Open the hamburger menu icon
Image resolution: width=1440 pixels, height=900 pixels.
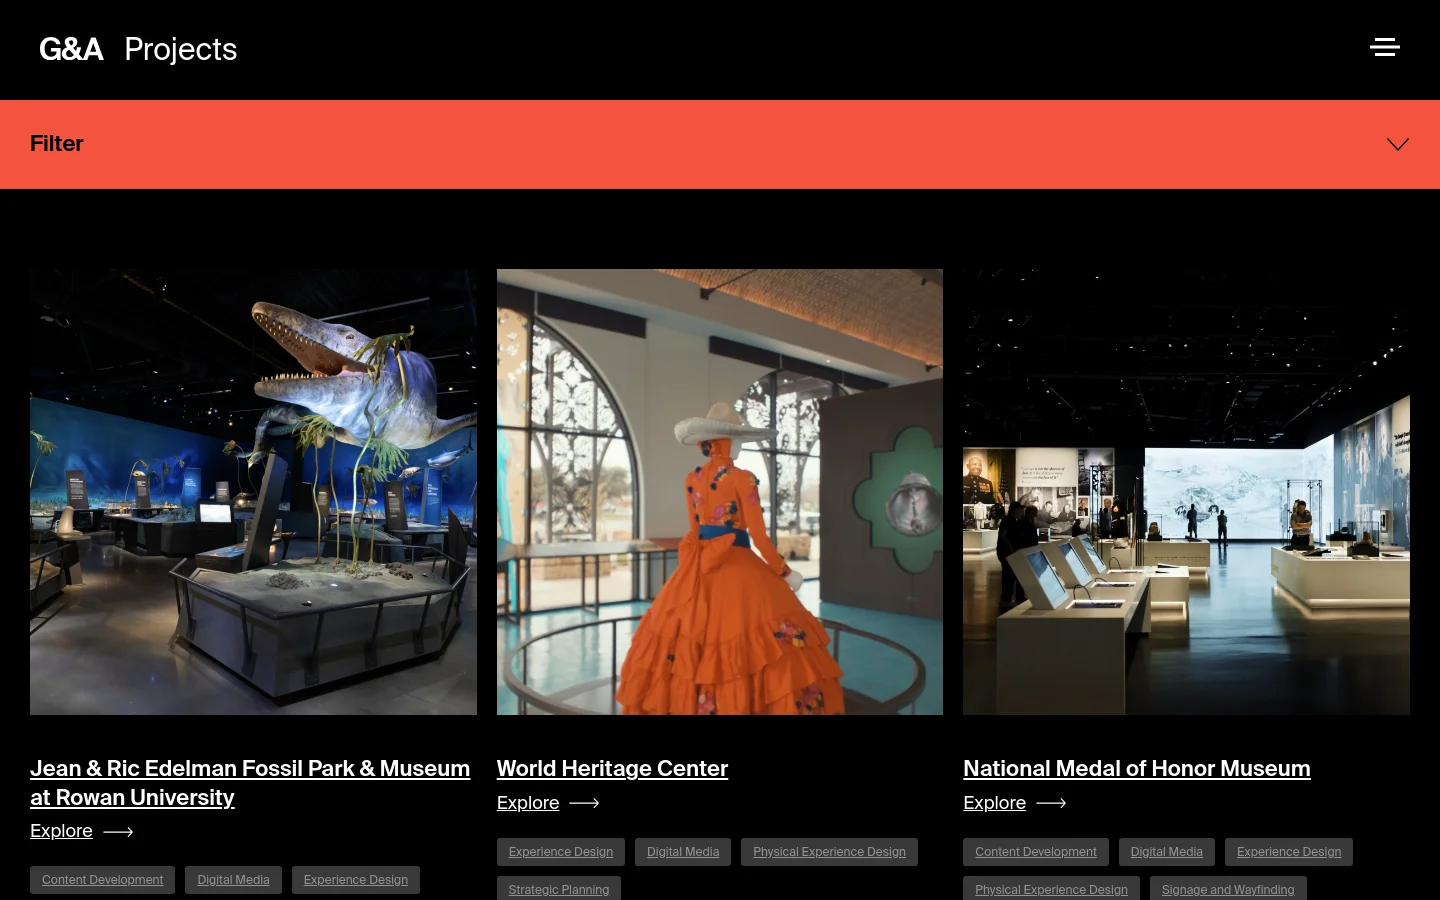point(1385,47)
